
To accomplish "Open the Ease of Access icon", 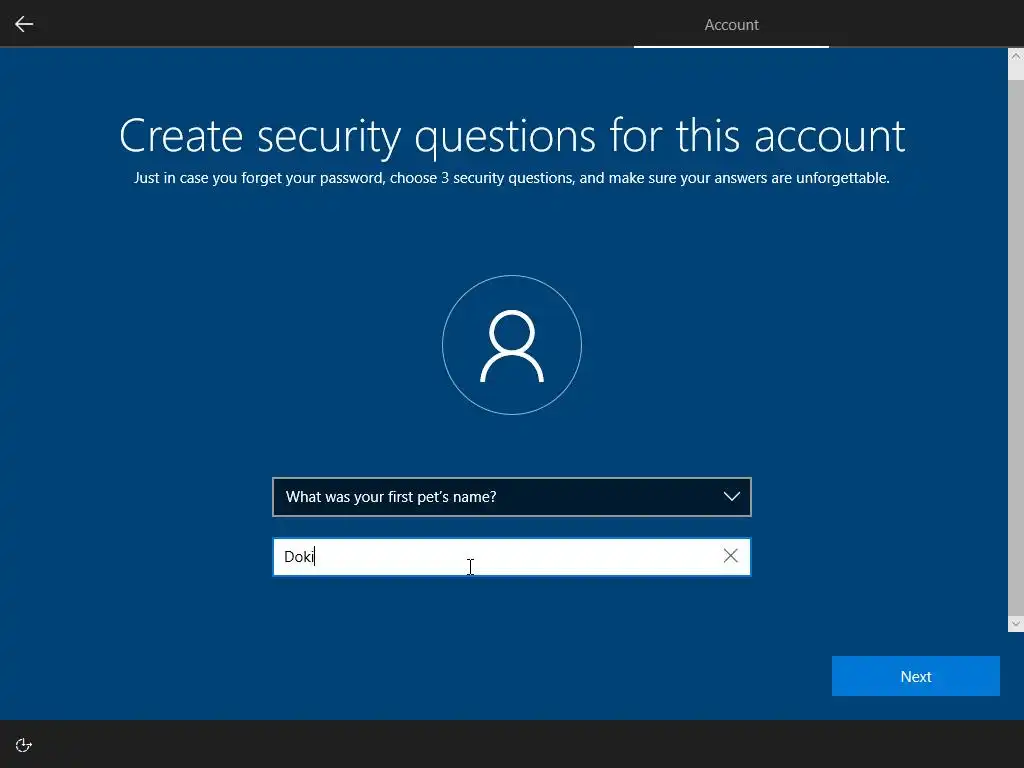I will [x=24, y=745].
